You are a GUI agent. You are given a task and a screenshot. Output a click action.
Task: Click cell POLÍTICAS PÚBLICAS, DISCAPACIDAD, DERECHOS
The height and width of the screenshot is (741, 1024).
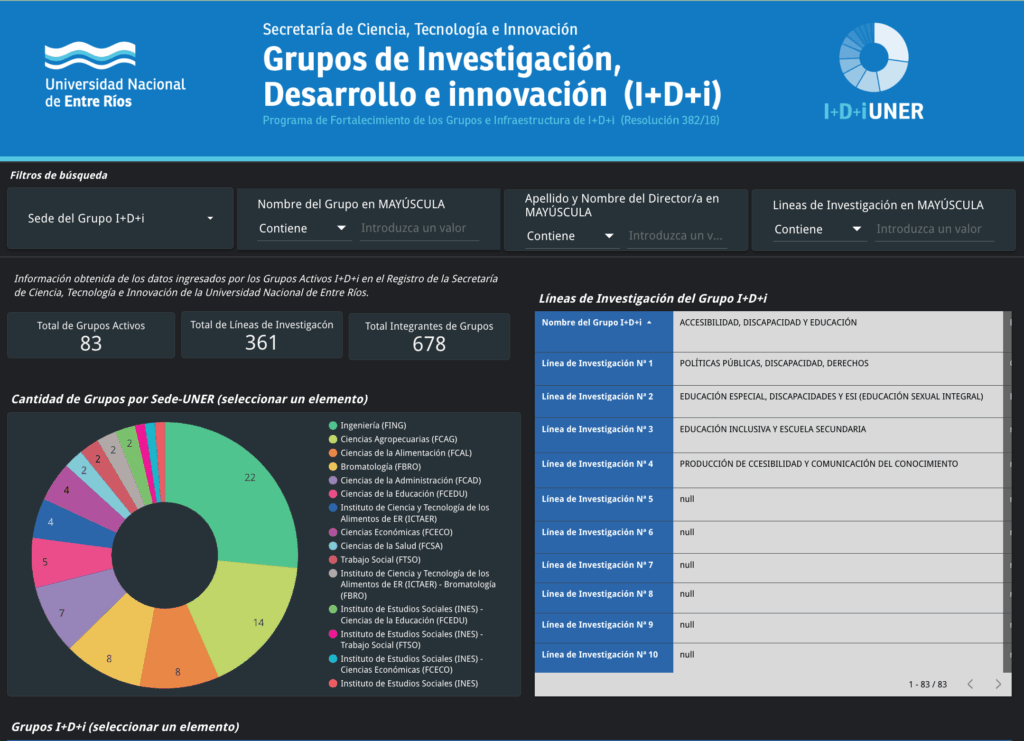pos(838,369)
